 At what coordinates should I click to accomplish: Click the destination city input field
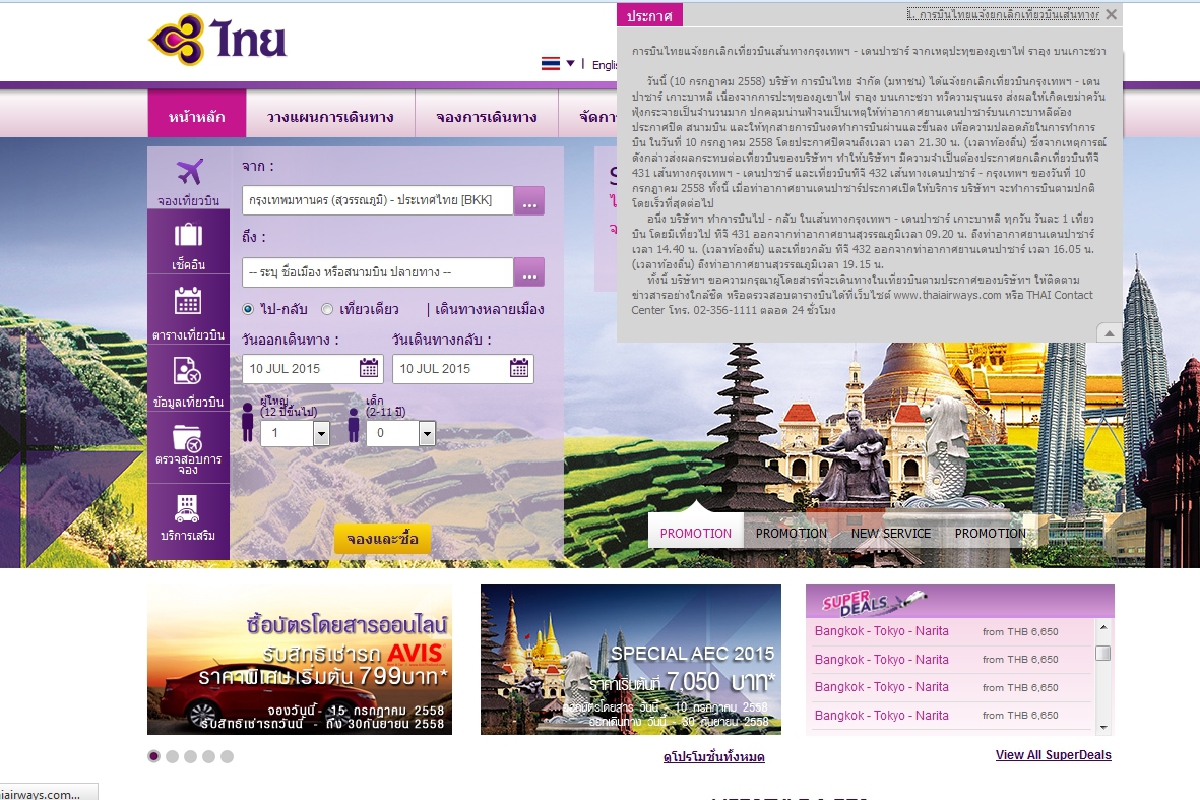tap(378, 272)
